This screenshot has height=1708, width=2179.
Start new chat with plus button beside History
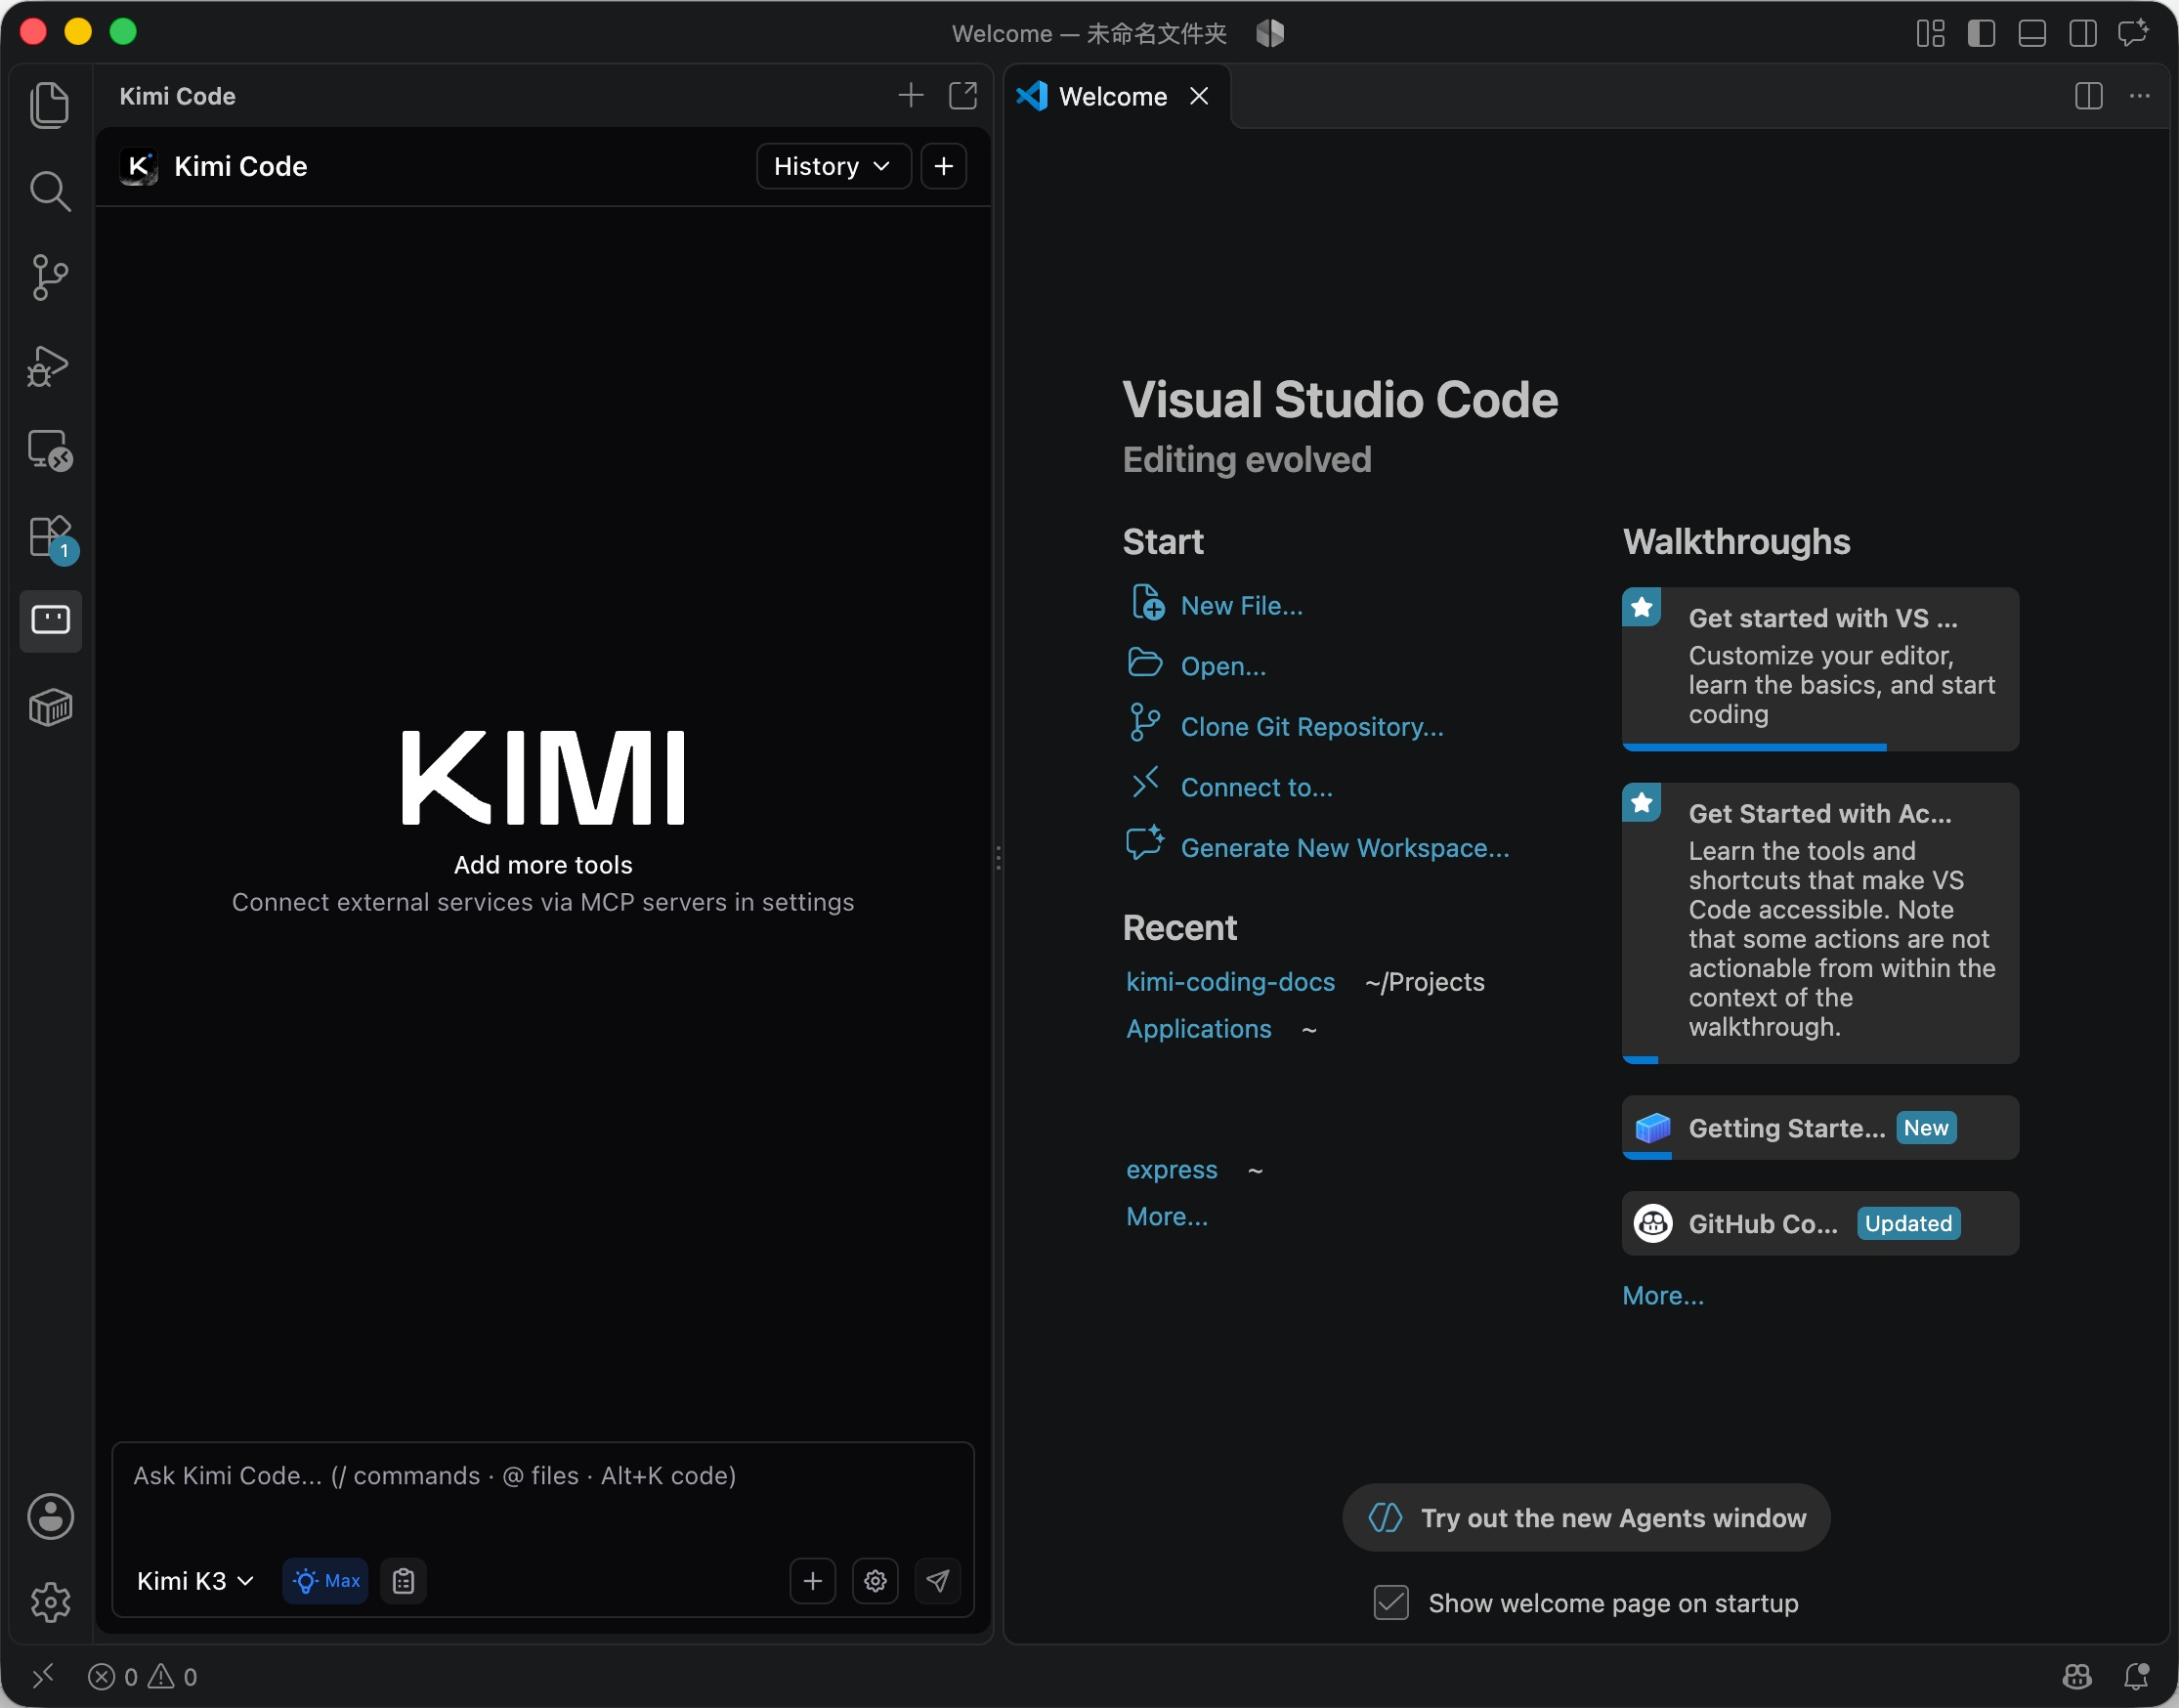(943, 166)
